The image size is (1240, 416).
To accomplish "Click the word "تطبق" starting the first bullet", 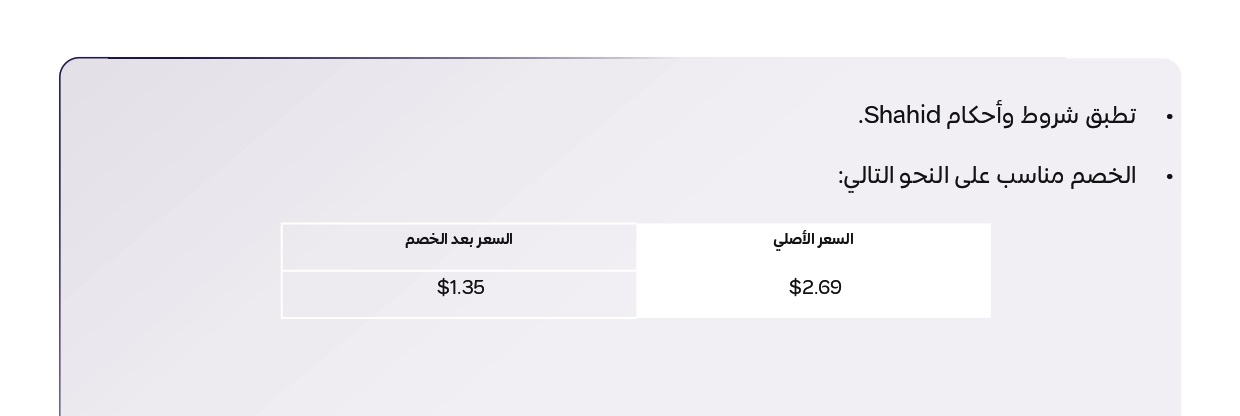I will tap(1111, 116).
